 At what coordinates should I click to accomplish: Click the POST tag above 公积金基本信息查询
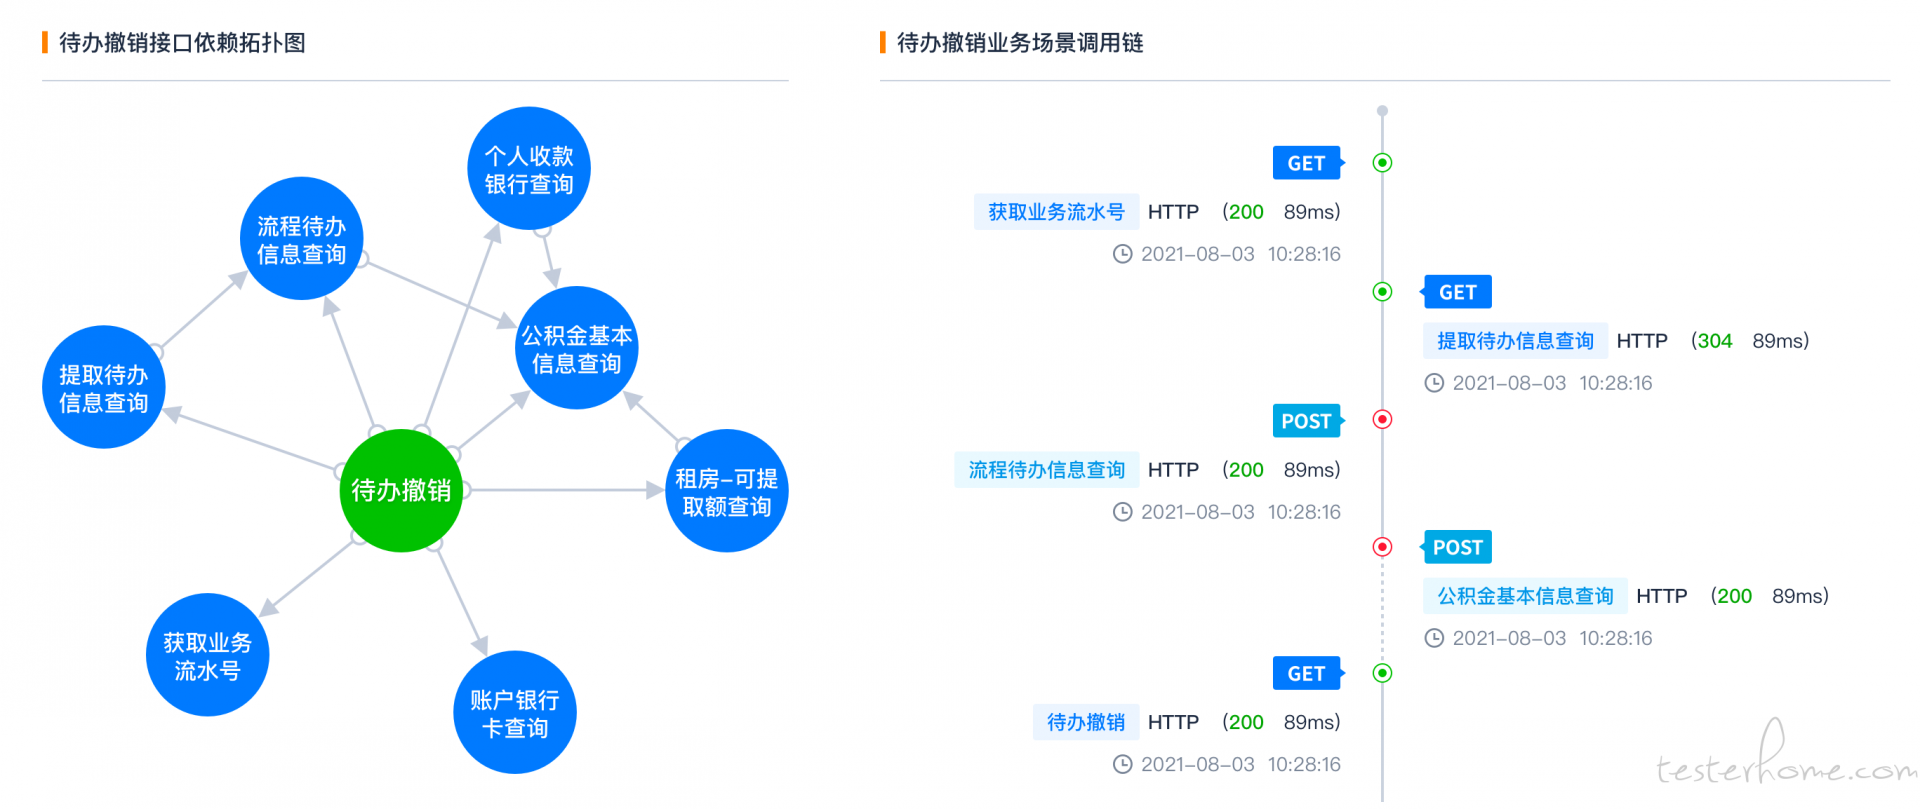(x=1456, y=547)
